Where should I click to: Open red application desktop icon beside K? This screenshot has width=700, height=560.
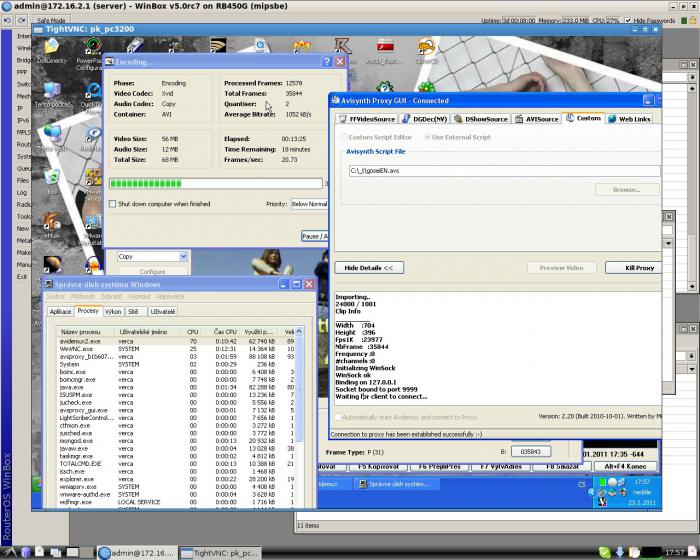(385, 46)
